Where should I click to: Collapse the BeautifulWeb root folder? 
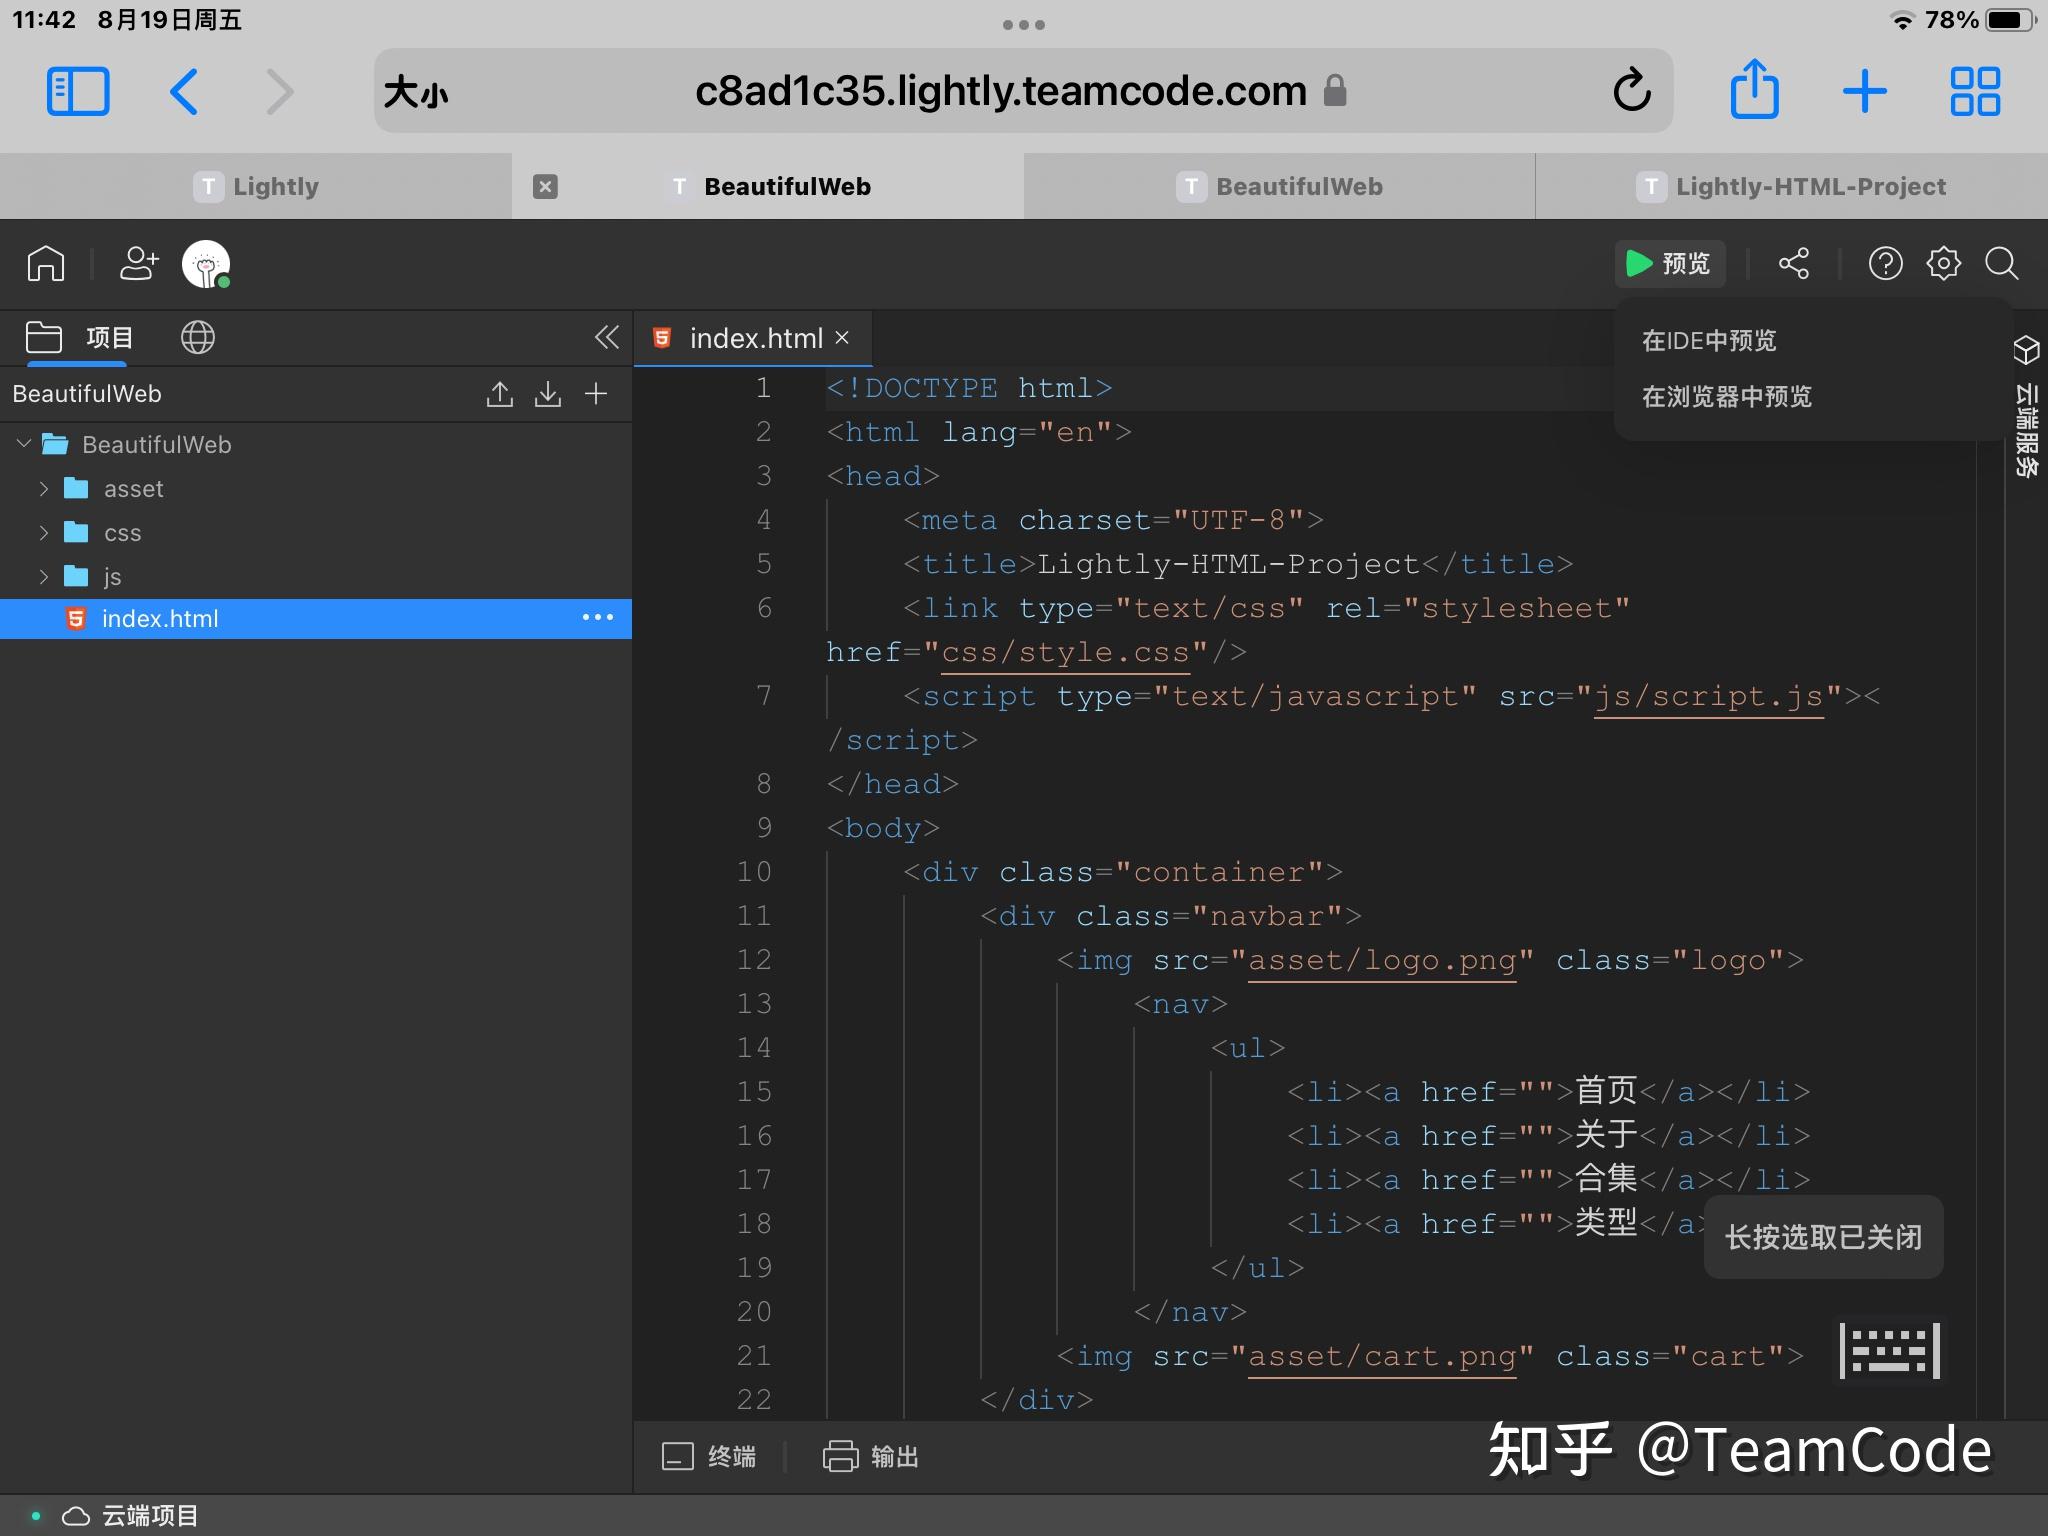(x=24, y=444)
